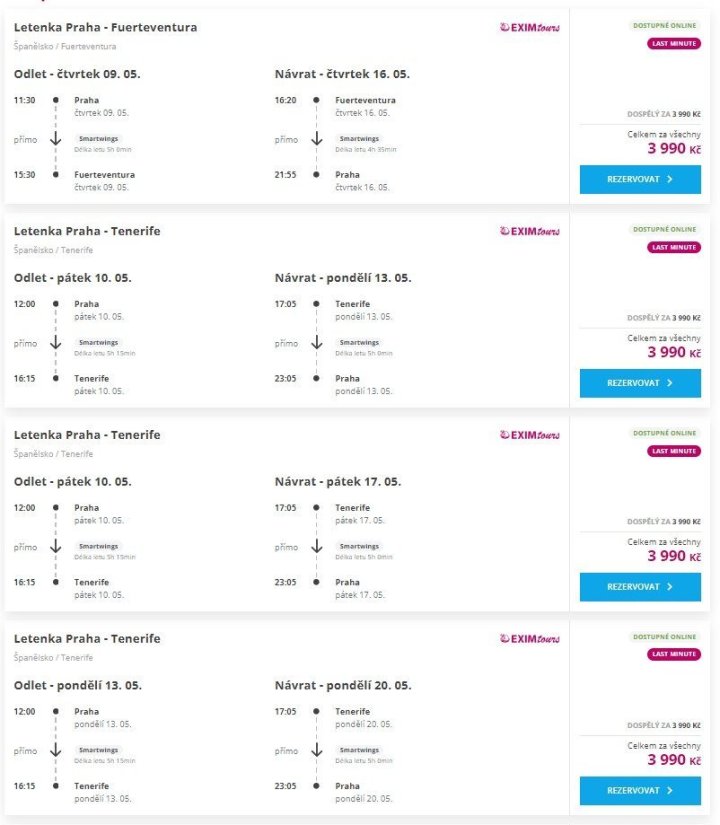Reserve Tenerife flight returning pátek 17. 05.
The width and height of the screenshot is (720, 825).
(x=640, y=587)
